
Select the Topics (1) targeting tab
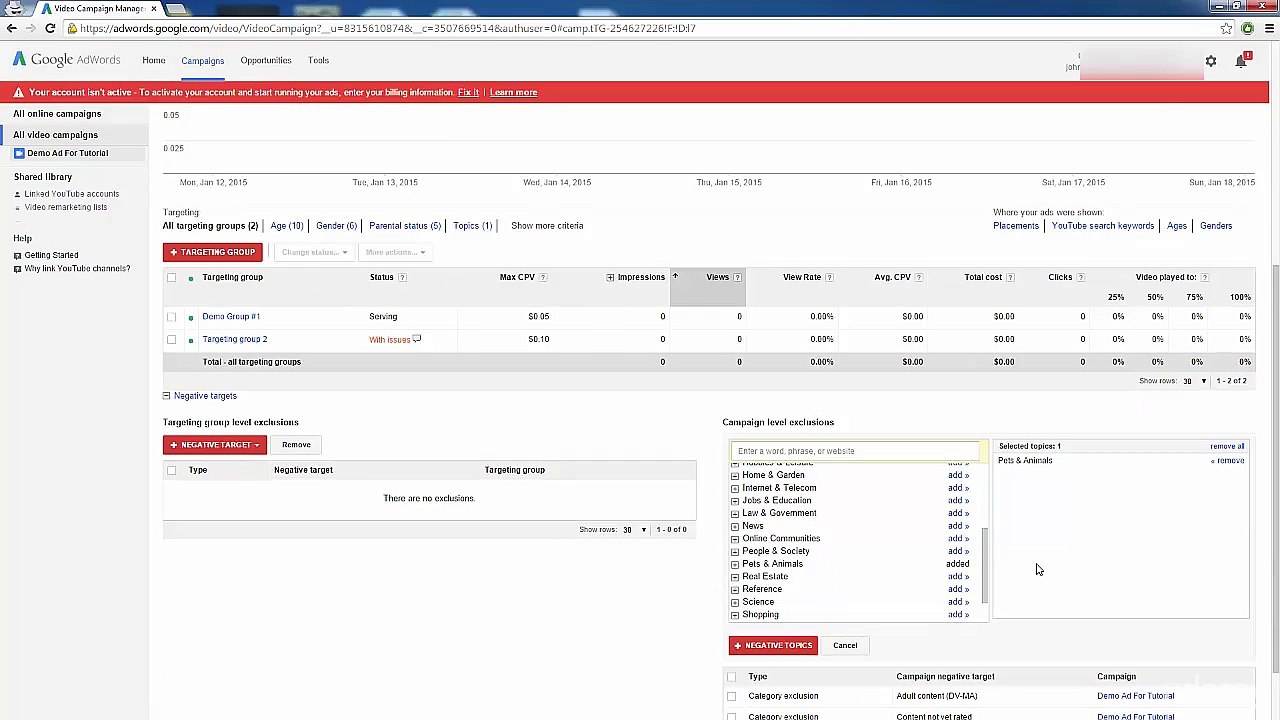click(472, 226)
